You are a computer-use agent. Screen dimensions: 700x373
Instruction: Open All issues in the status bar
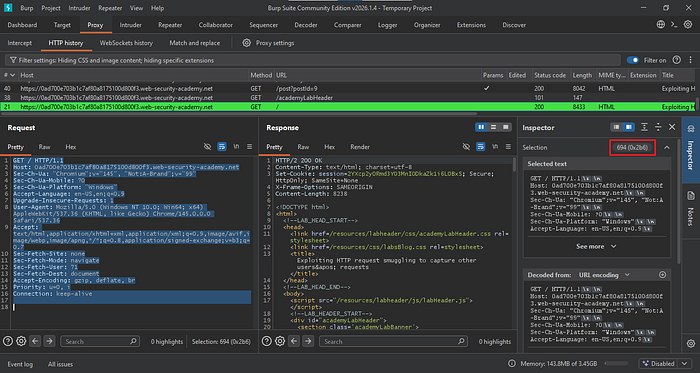point(60,364)
